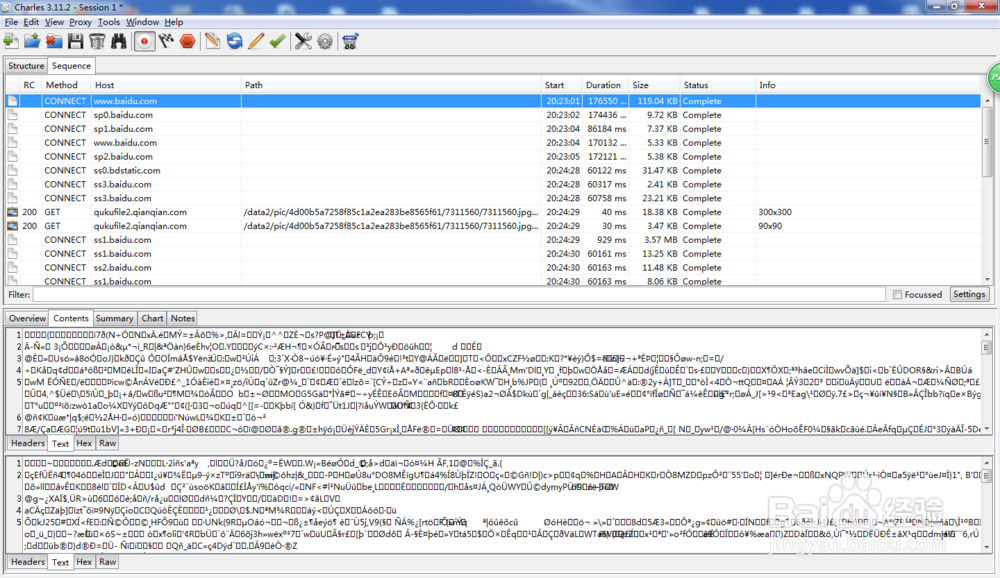Switch response pane to Headers view
Screen dimensions: 1000x578
coord(28,561)
